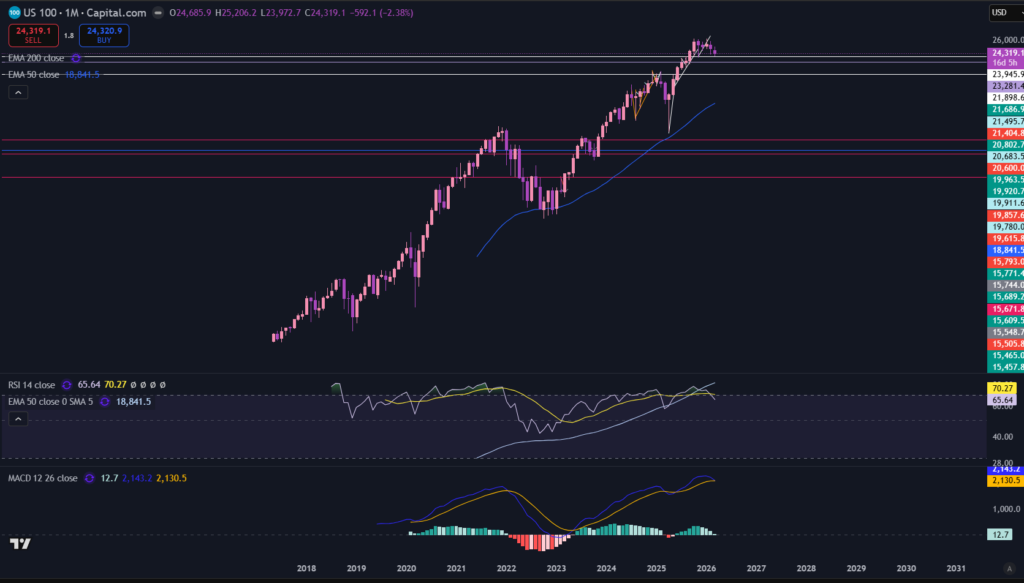
Task: Click the gray market status dash icon
Action: click(x=158, y=12)
